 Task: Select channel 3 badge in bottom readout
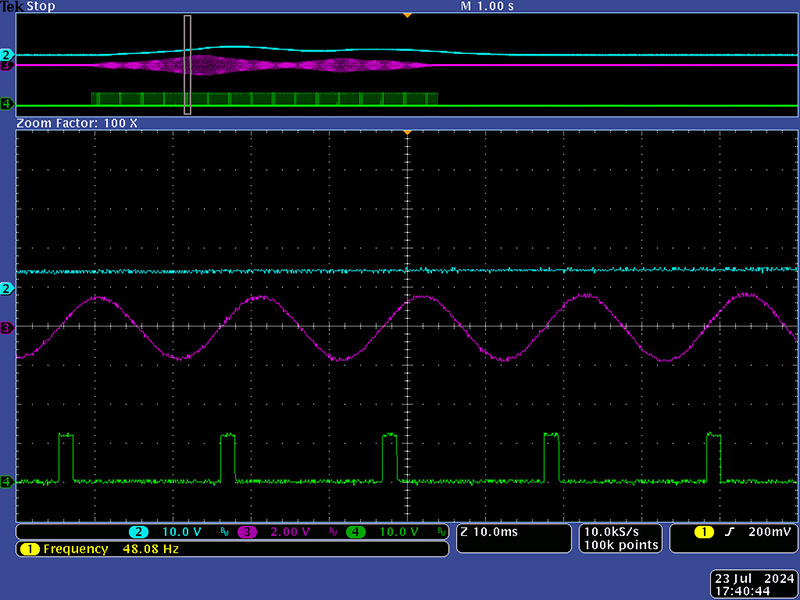pos(247,532)
